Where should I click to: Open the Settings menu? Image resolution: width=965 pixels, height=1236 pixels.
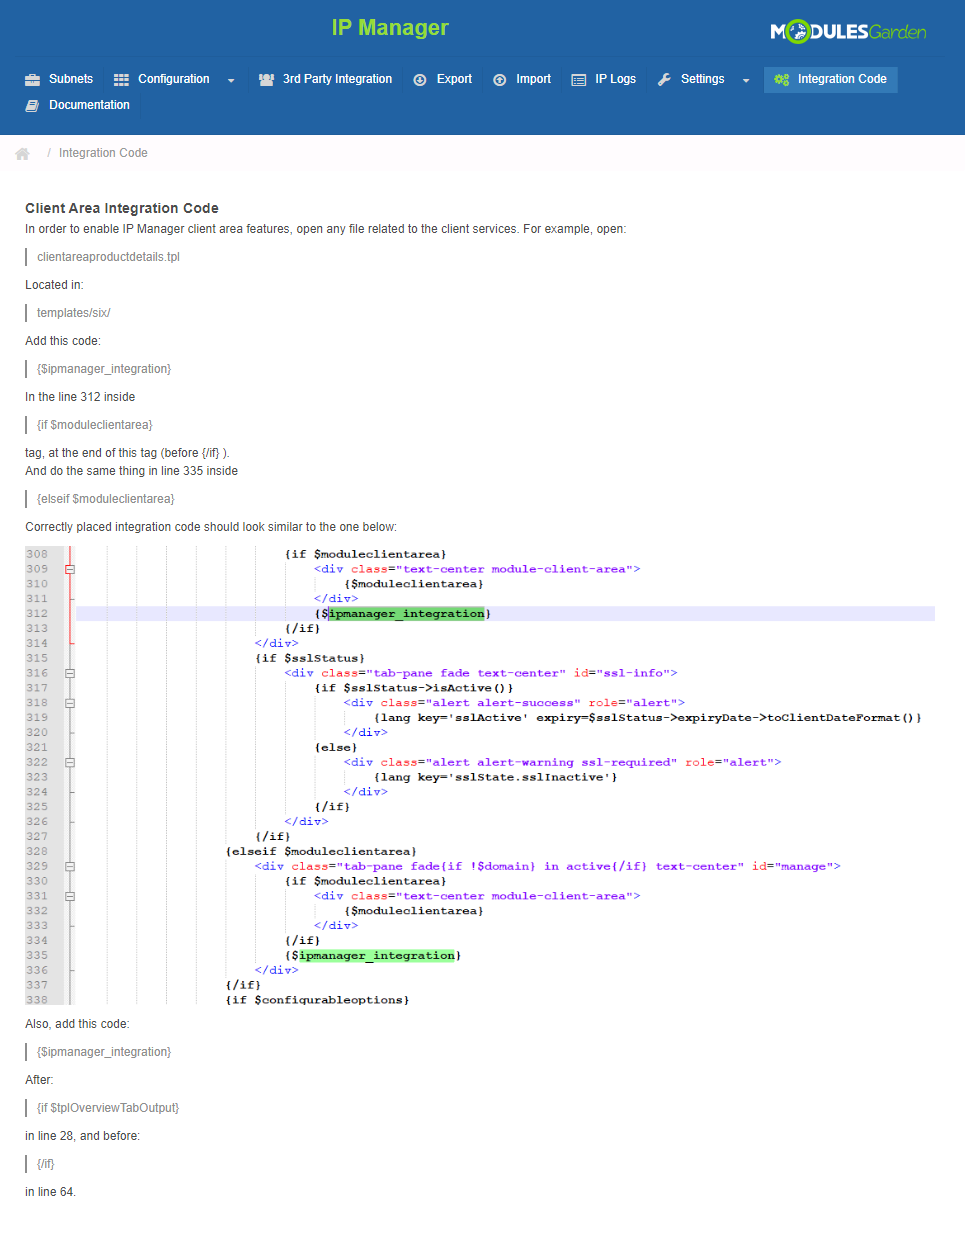pos(704,80)
